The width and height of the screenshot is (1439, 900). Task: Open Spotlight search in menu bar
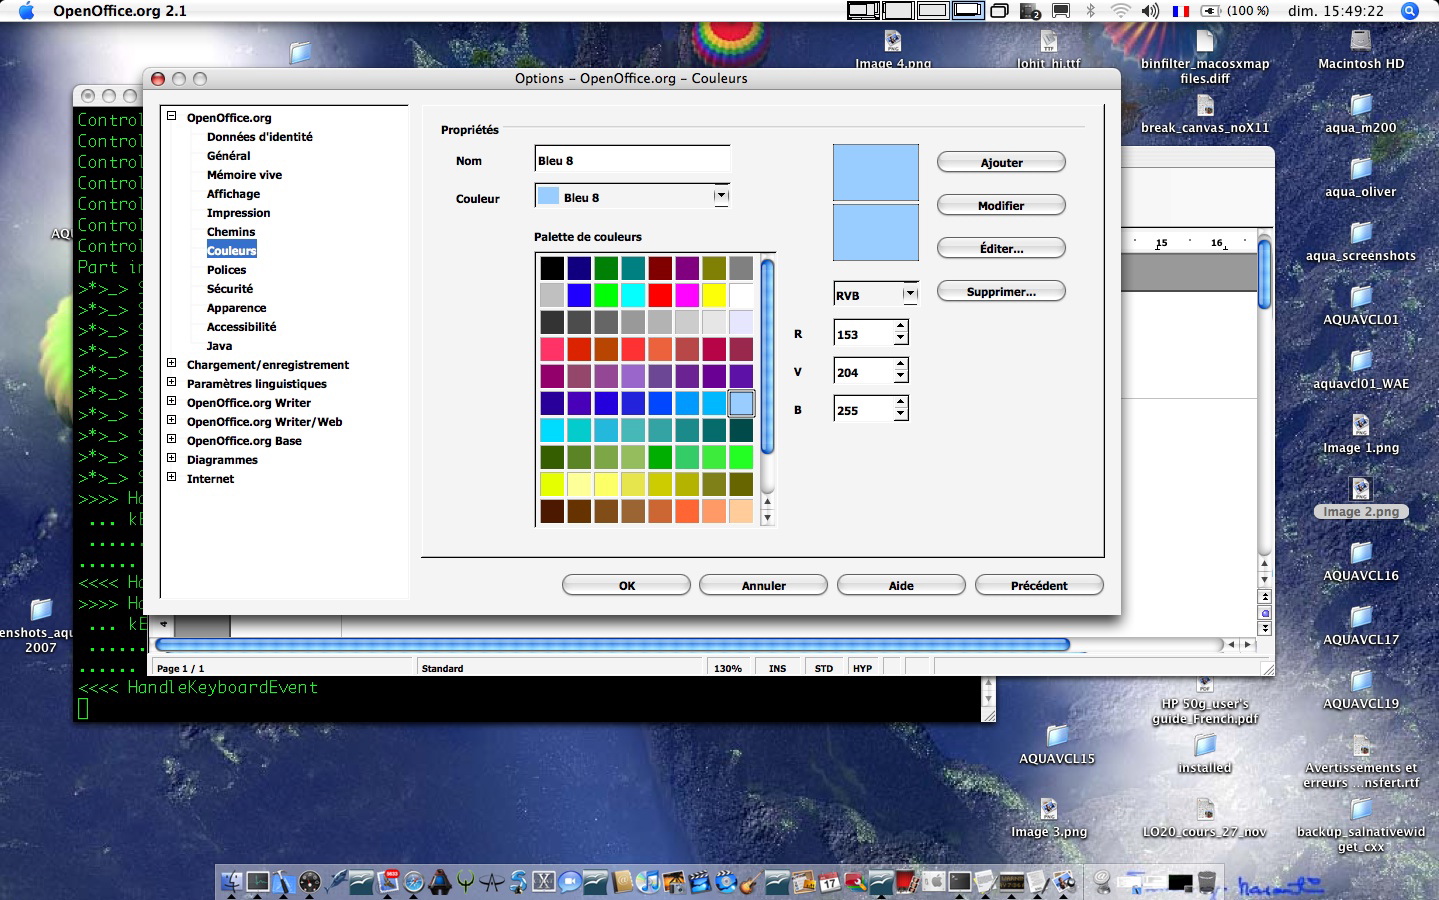tap(1410, 11)
